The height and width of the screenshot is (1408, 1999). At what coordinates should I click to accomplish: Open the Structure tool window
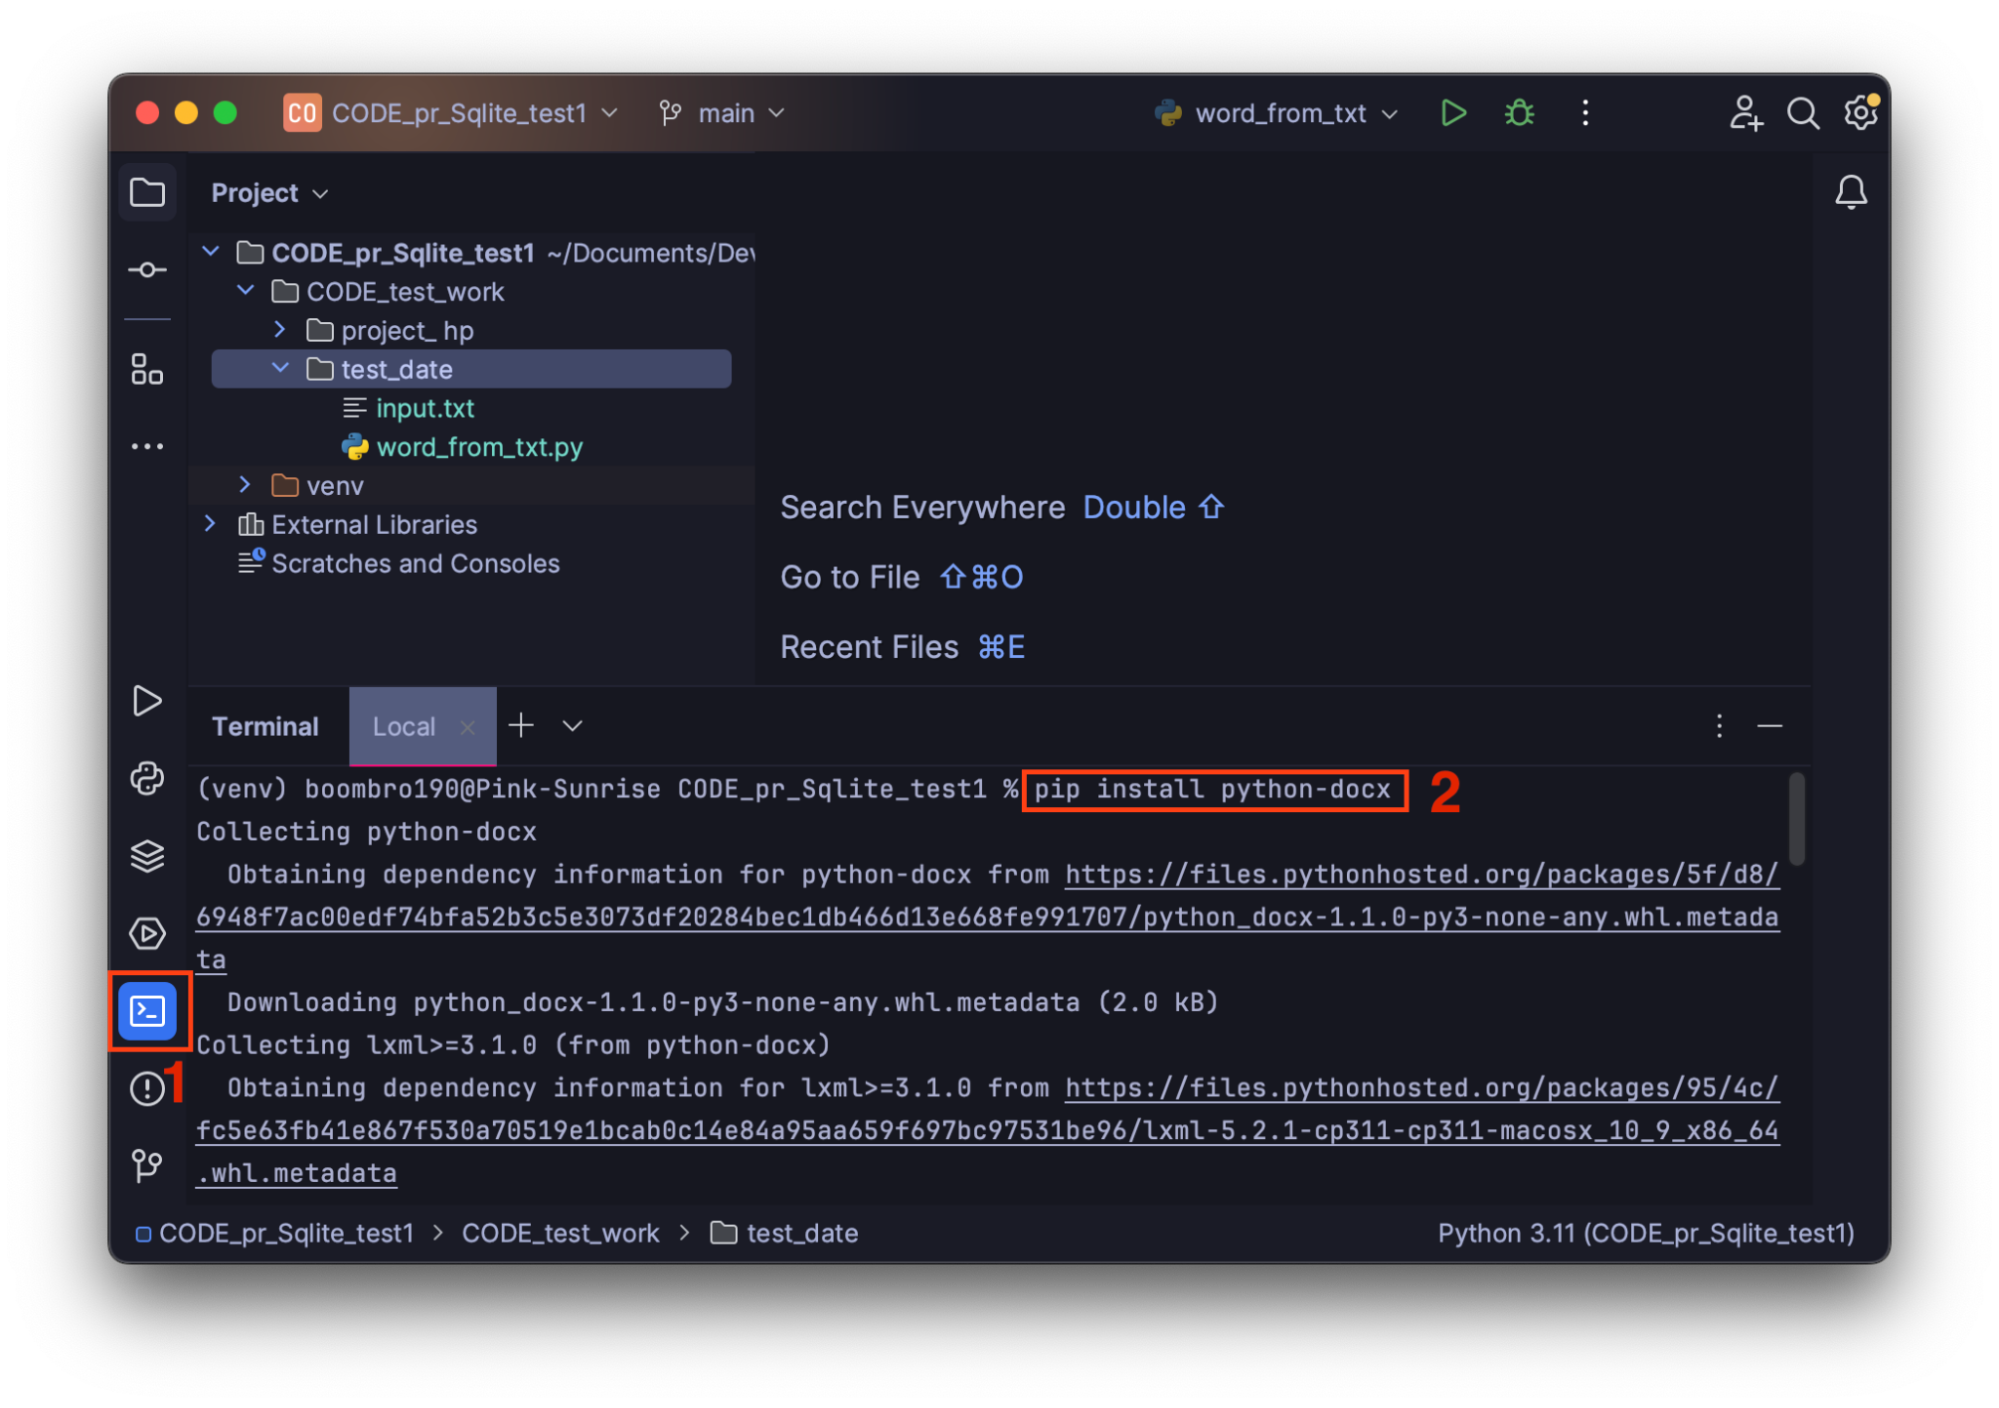click(x=147, y=369)
